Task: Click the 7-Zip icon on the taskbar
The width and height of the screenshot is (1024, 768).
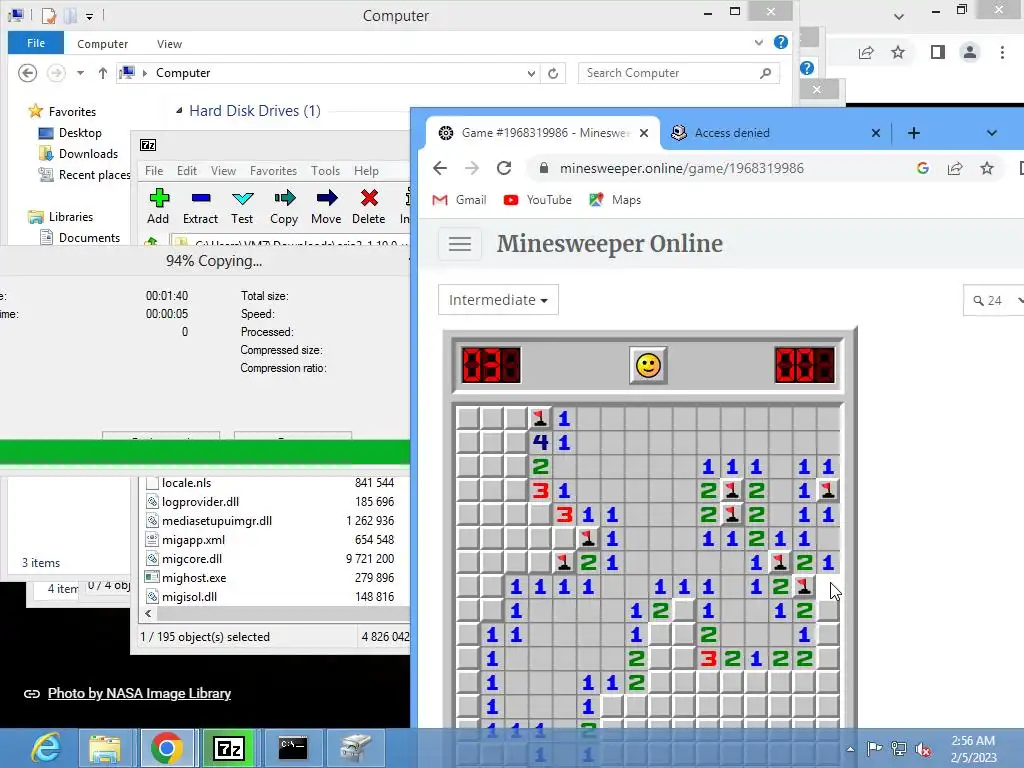Action: (229, 748)
